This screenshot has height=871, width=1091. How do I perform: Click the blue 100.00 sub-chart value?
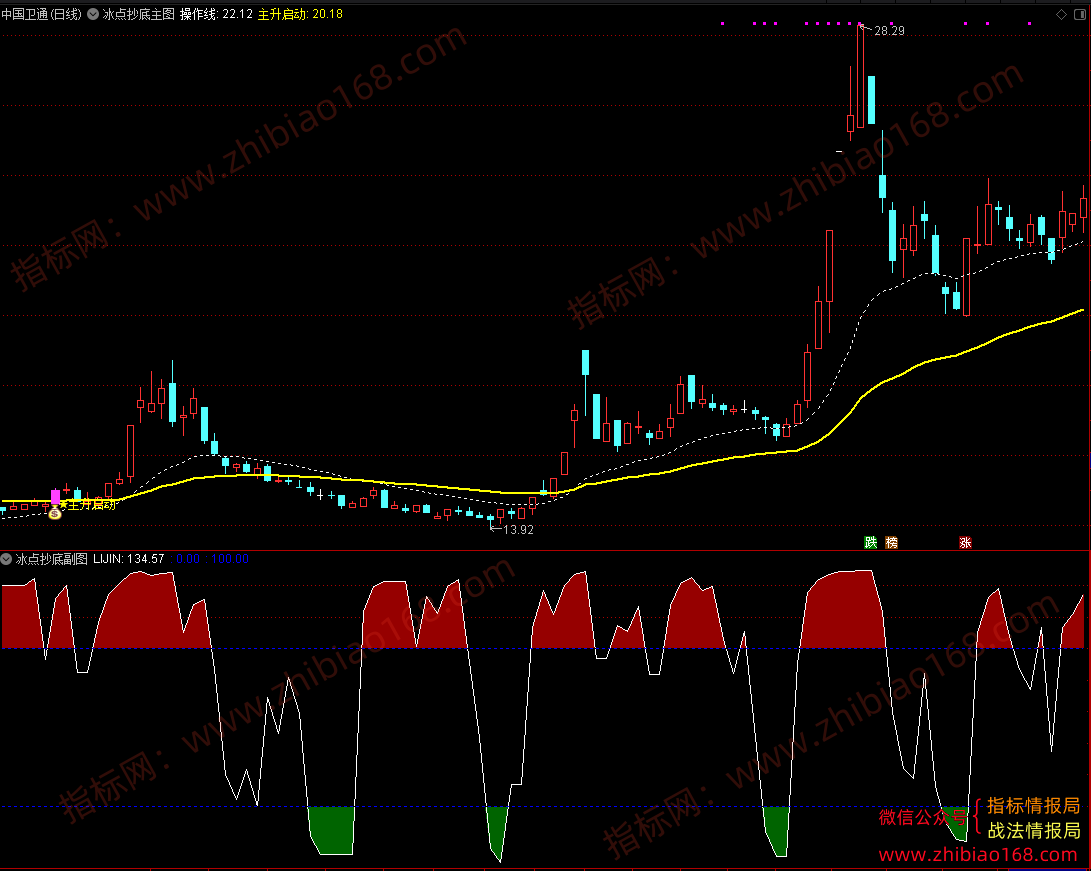pos(230,559)
